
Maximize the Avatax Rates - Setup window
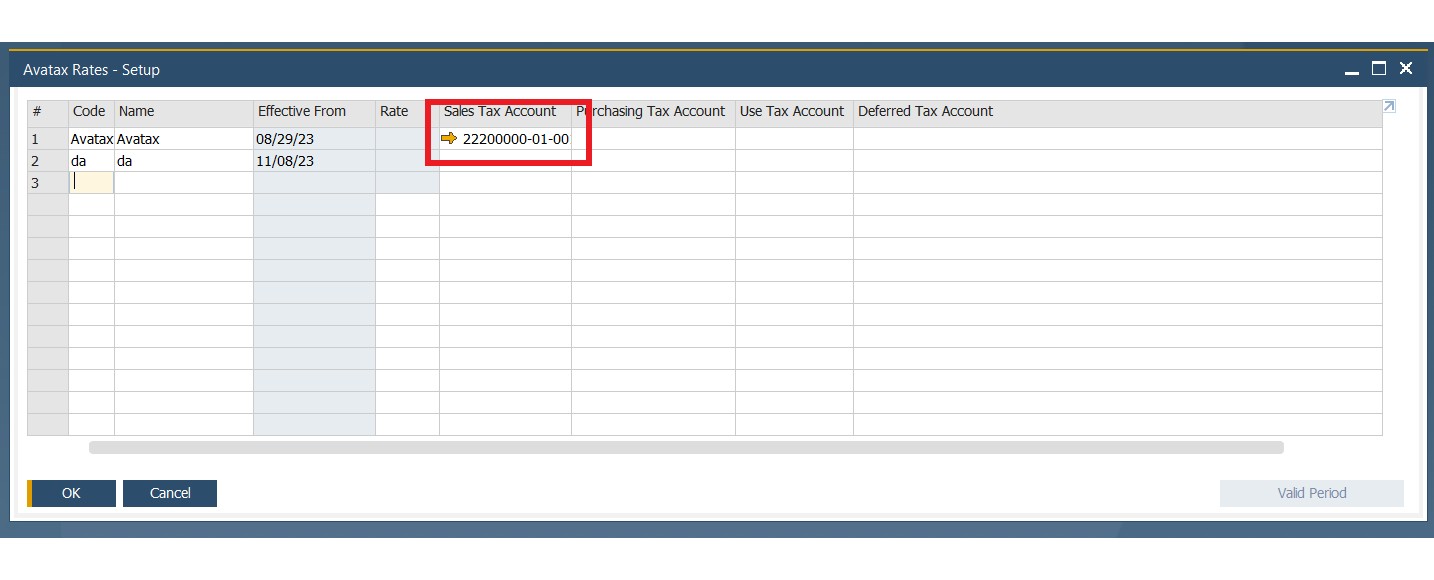1379,69
